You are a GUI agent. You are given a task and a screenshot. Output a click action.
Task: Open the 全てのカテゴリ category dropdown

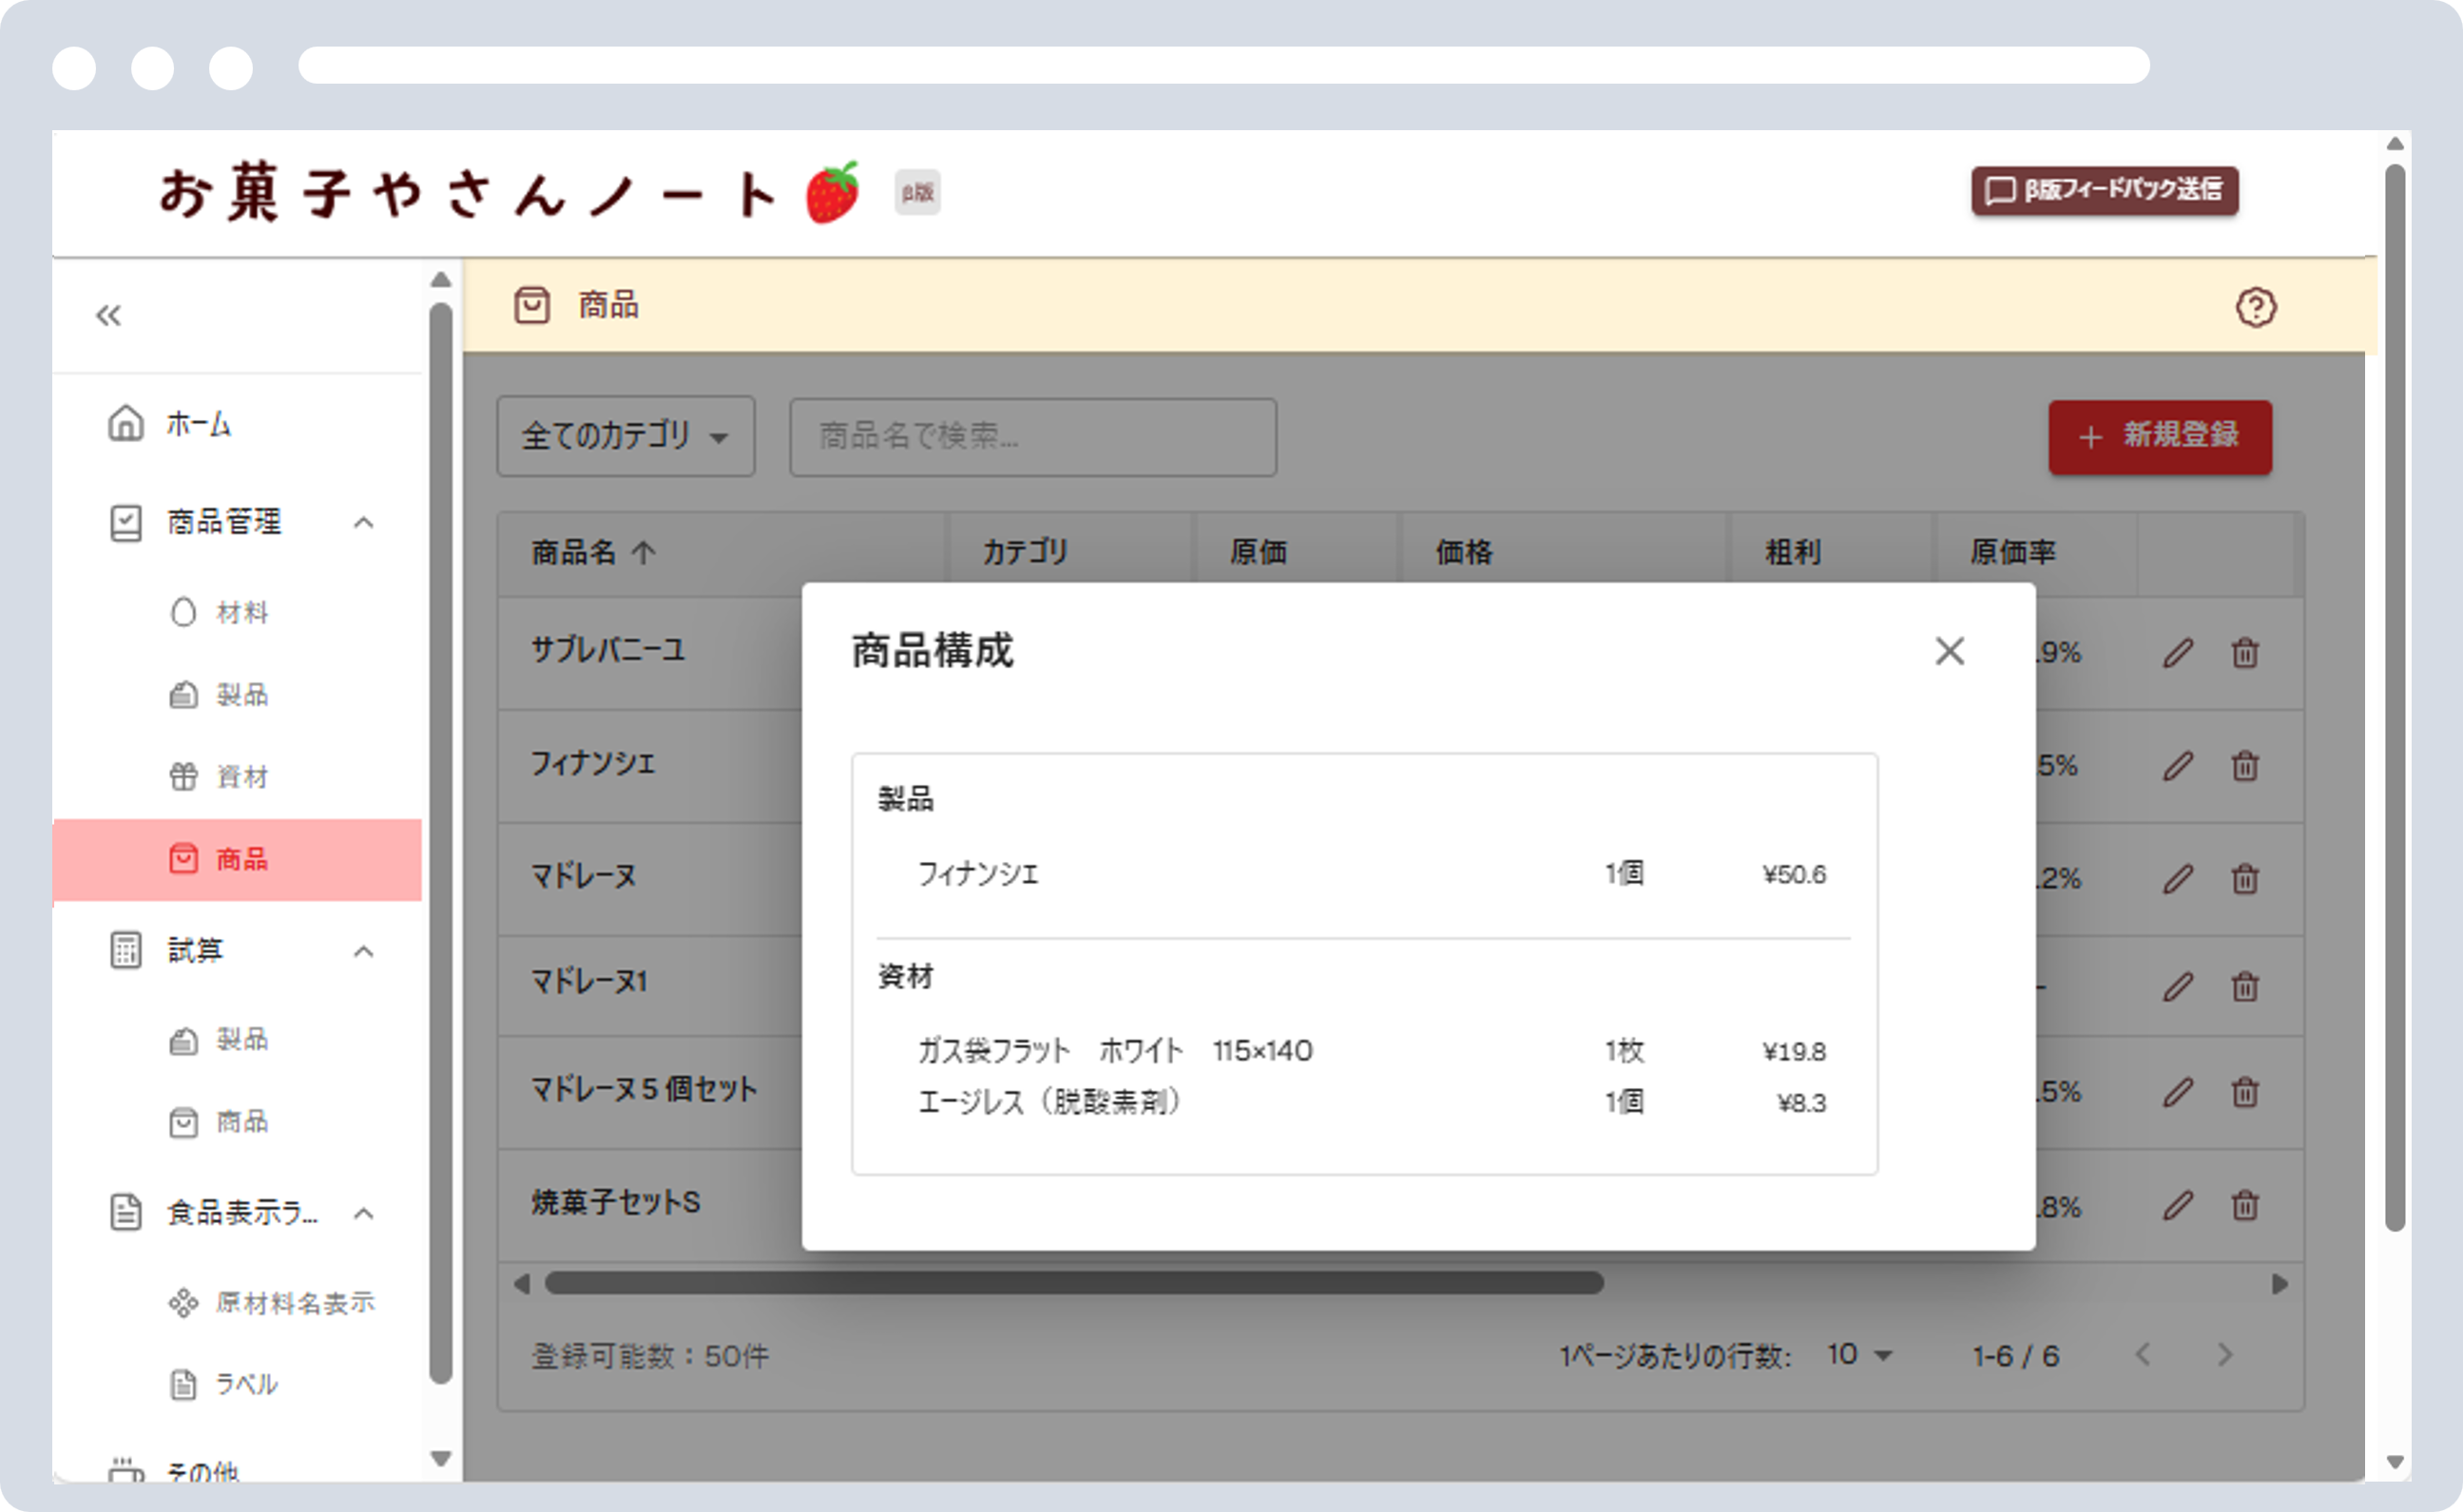[624, 436]
